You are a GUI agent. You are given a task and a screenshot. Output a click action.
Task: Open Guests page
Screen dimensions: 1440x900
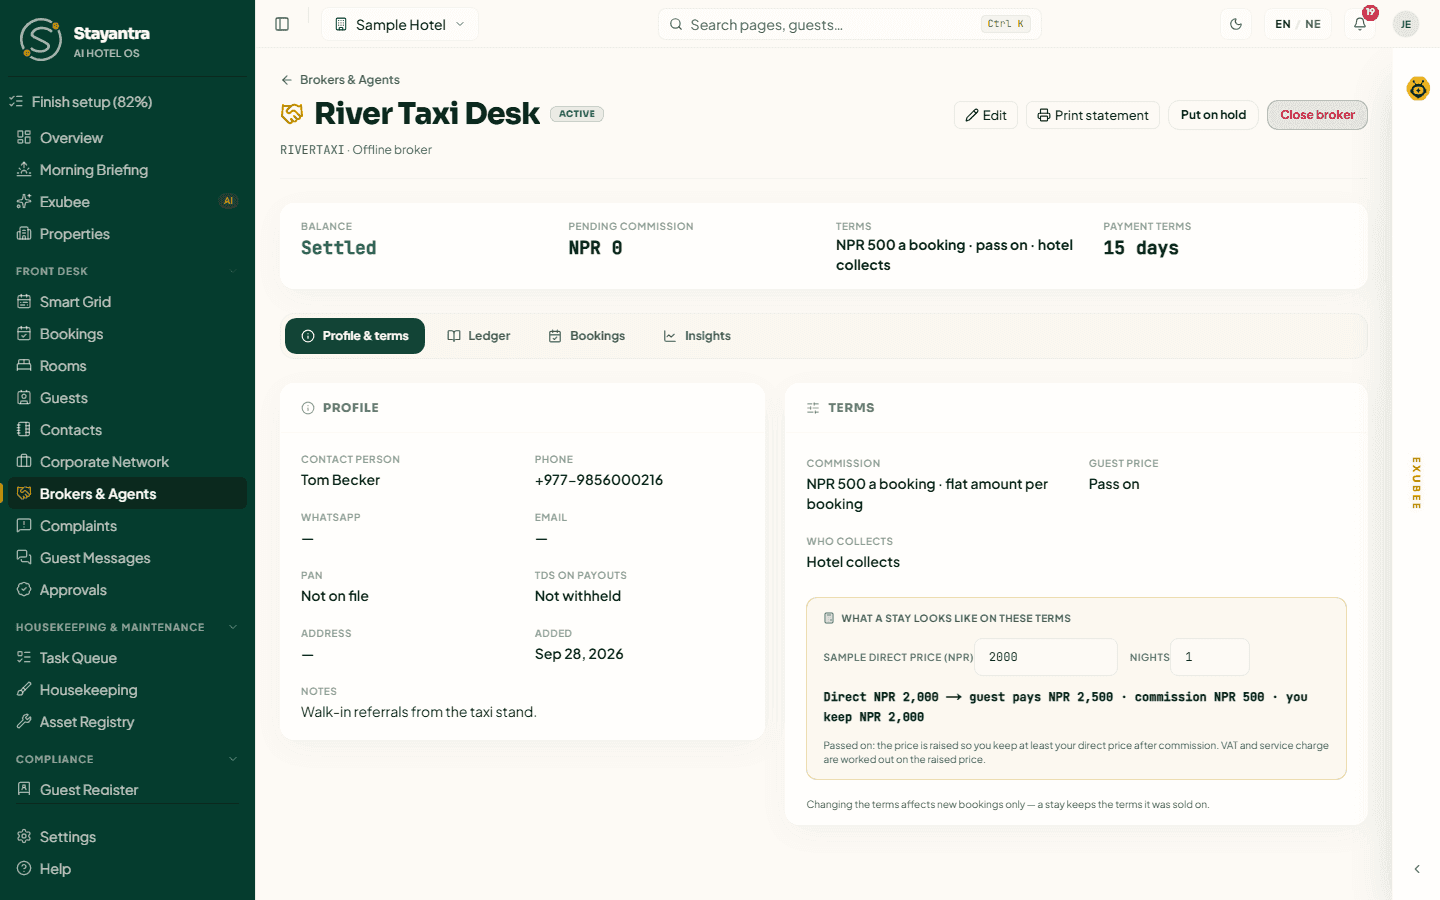click(127, 398)
